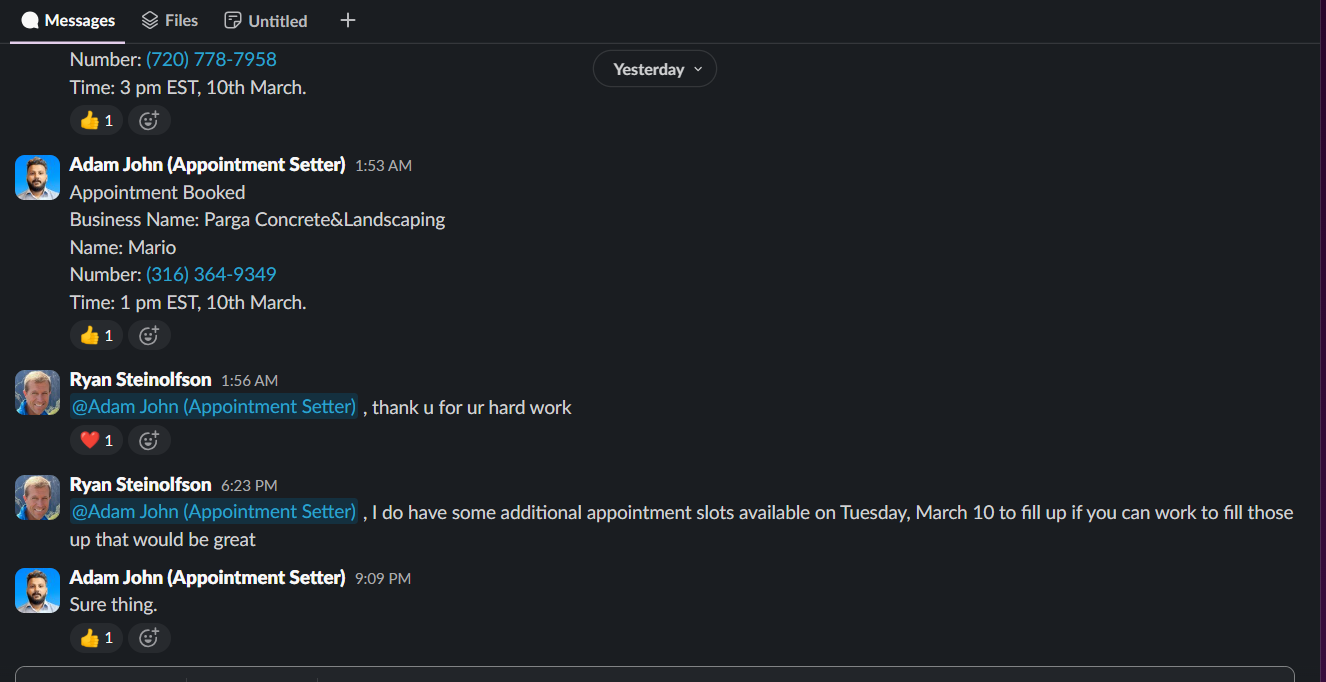Screen dimensions: 1326x682
Task: Toggle heart reaction on thank-you message
Action: point(96,440)
